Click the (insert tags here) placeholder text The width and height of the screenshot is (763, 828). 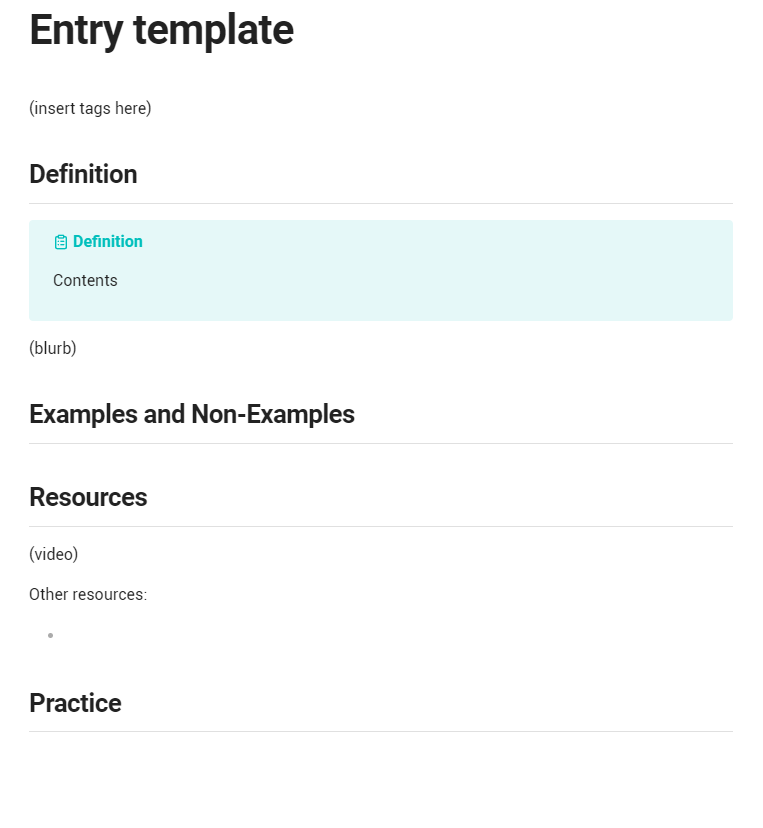point(90,108)
